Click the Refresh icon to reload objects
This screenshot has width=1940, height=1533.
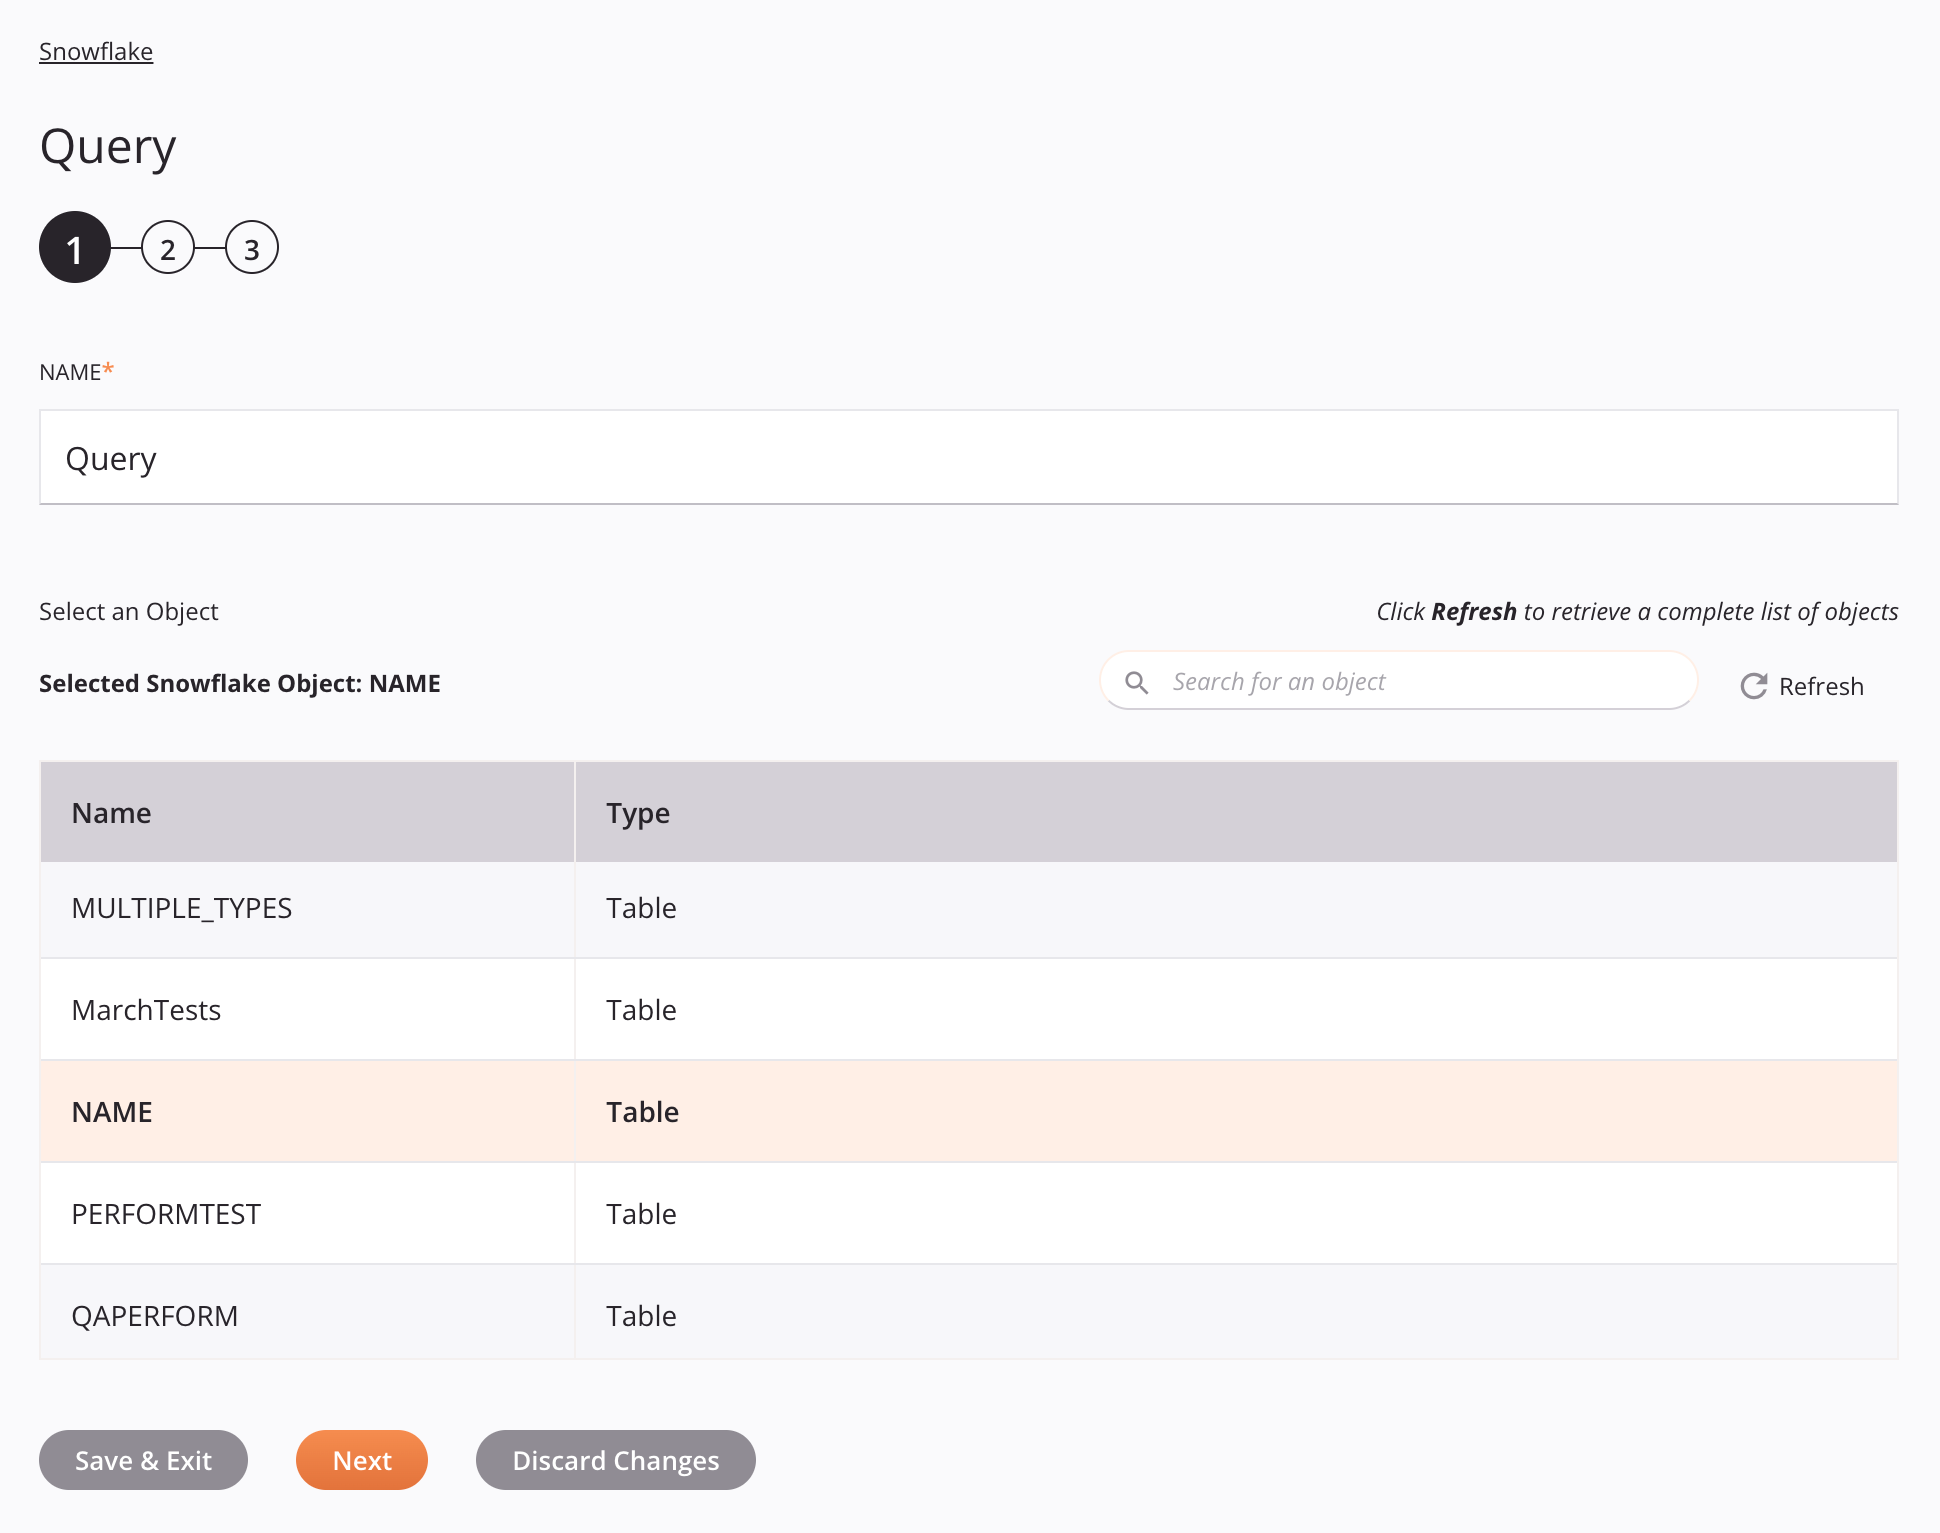click(x=1751, y=685)
